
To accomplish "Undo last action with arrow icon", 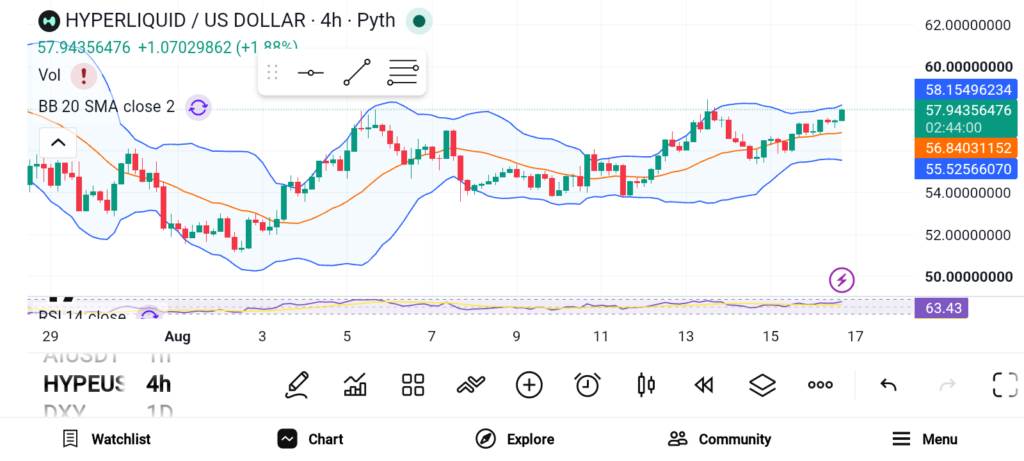I will click(x=888, y=385).
